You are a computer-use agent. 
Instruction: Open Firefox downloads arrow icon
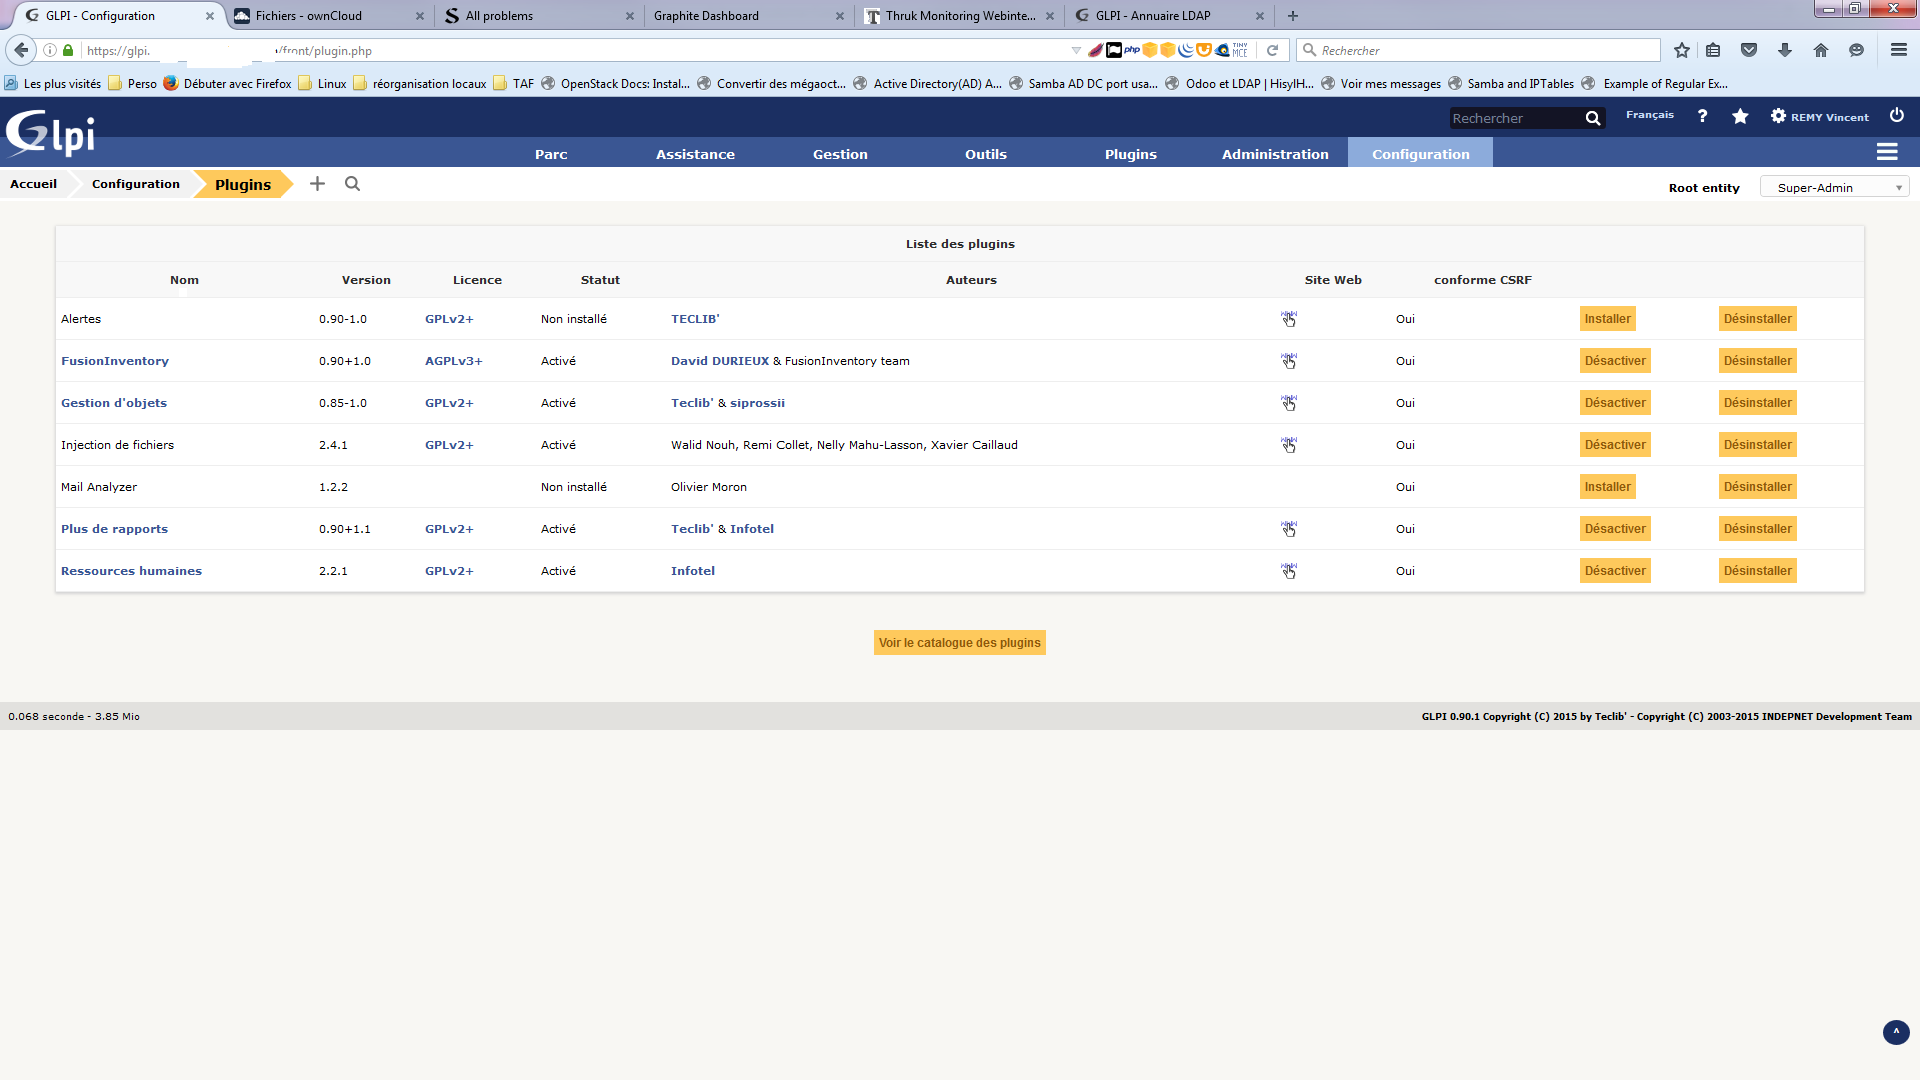(1785, 50)
